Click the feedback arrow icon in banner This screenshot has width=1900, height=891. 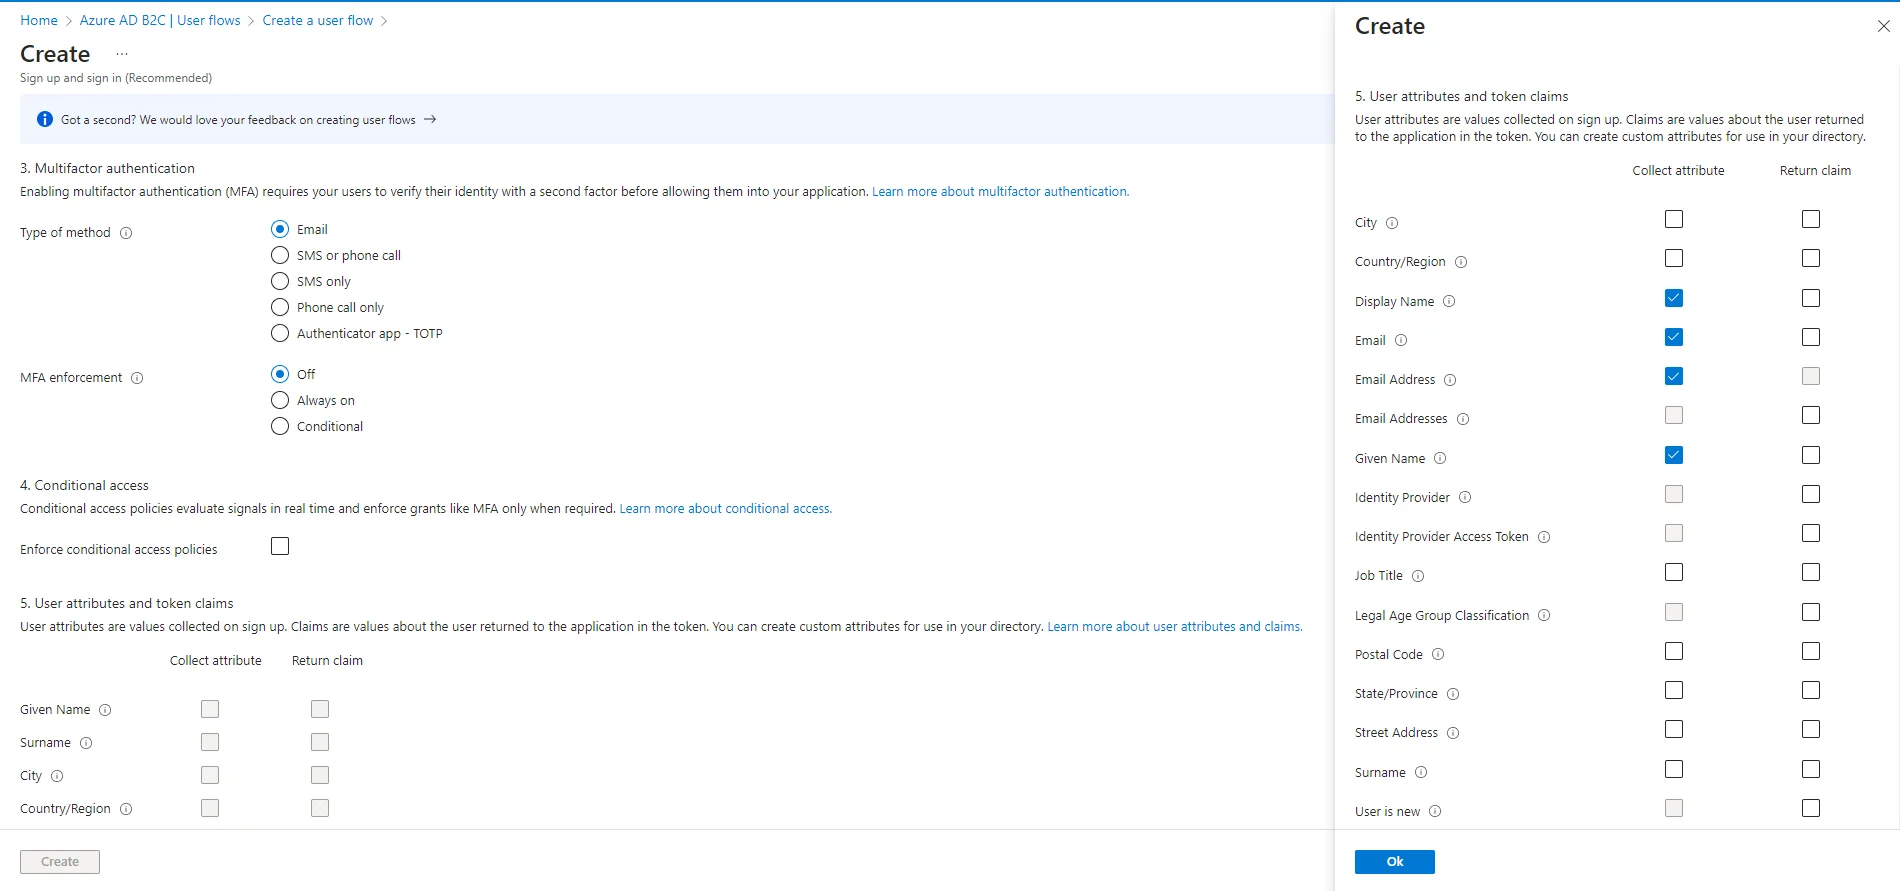point(430,119)
